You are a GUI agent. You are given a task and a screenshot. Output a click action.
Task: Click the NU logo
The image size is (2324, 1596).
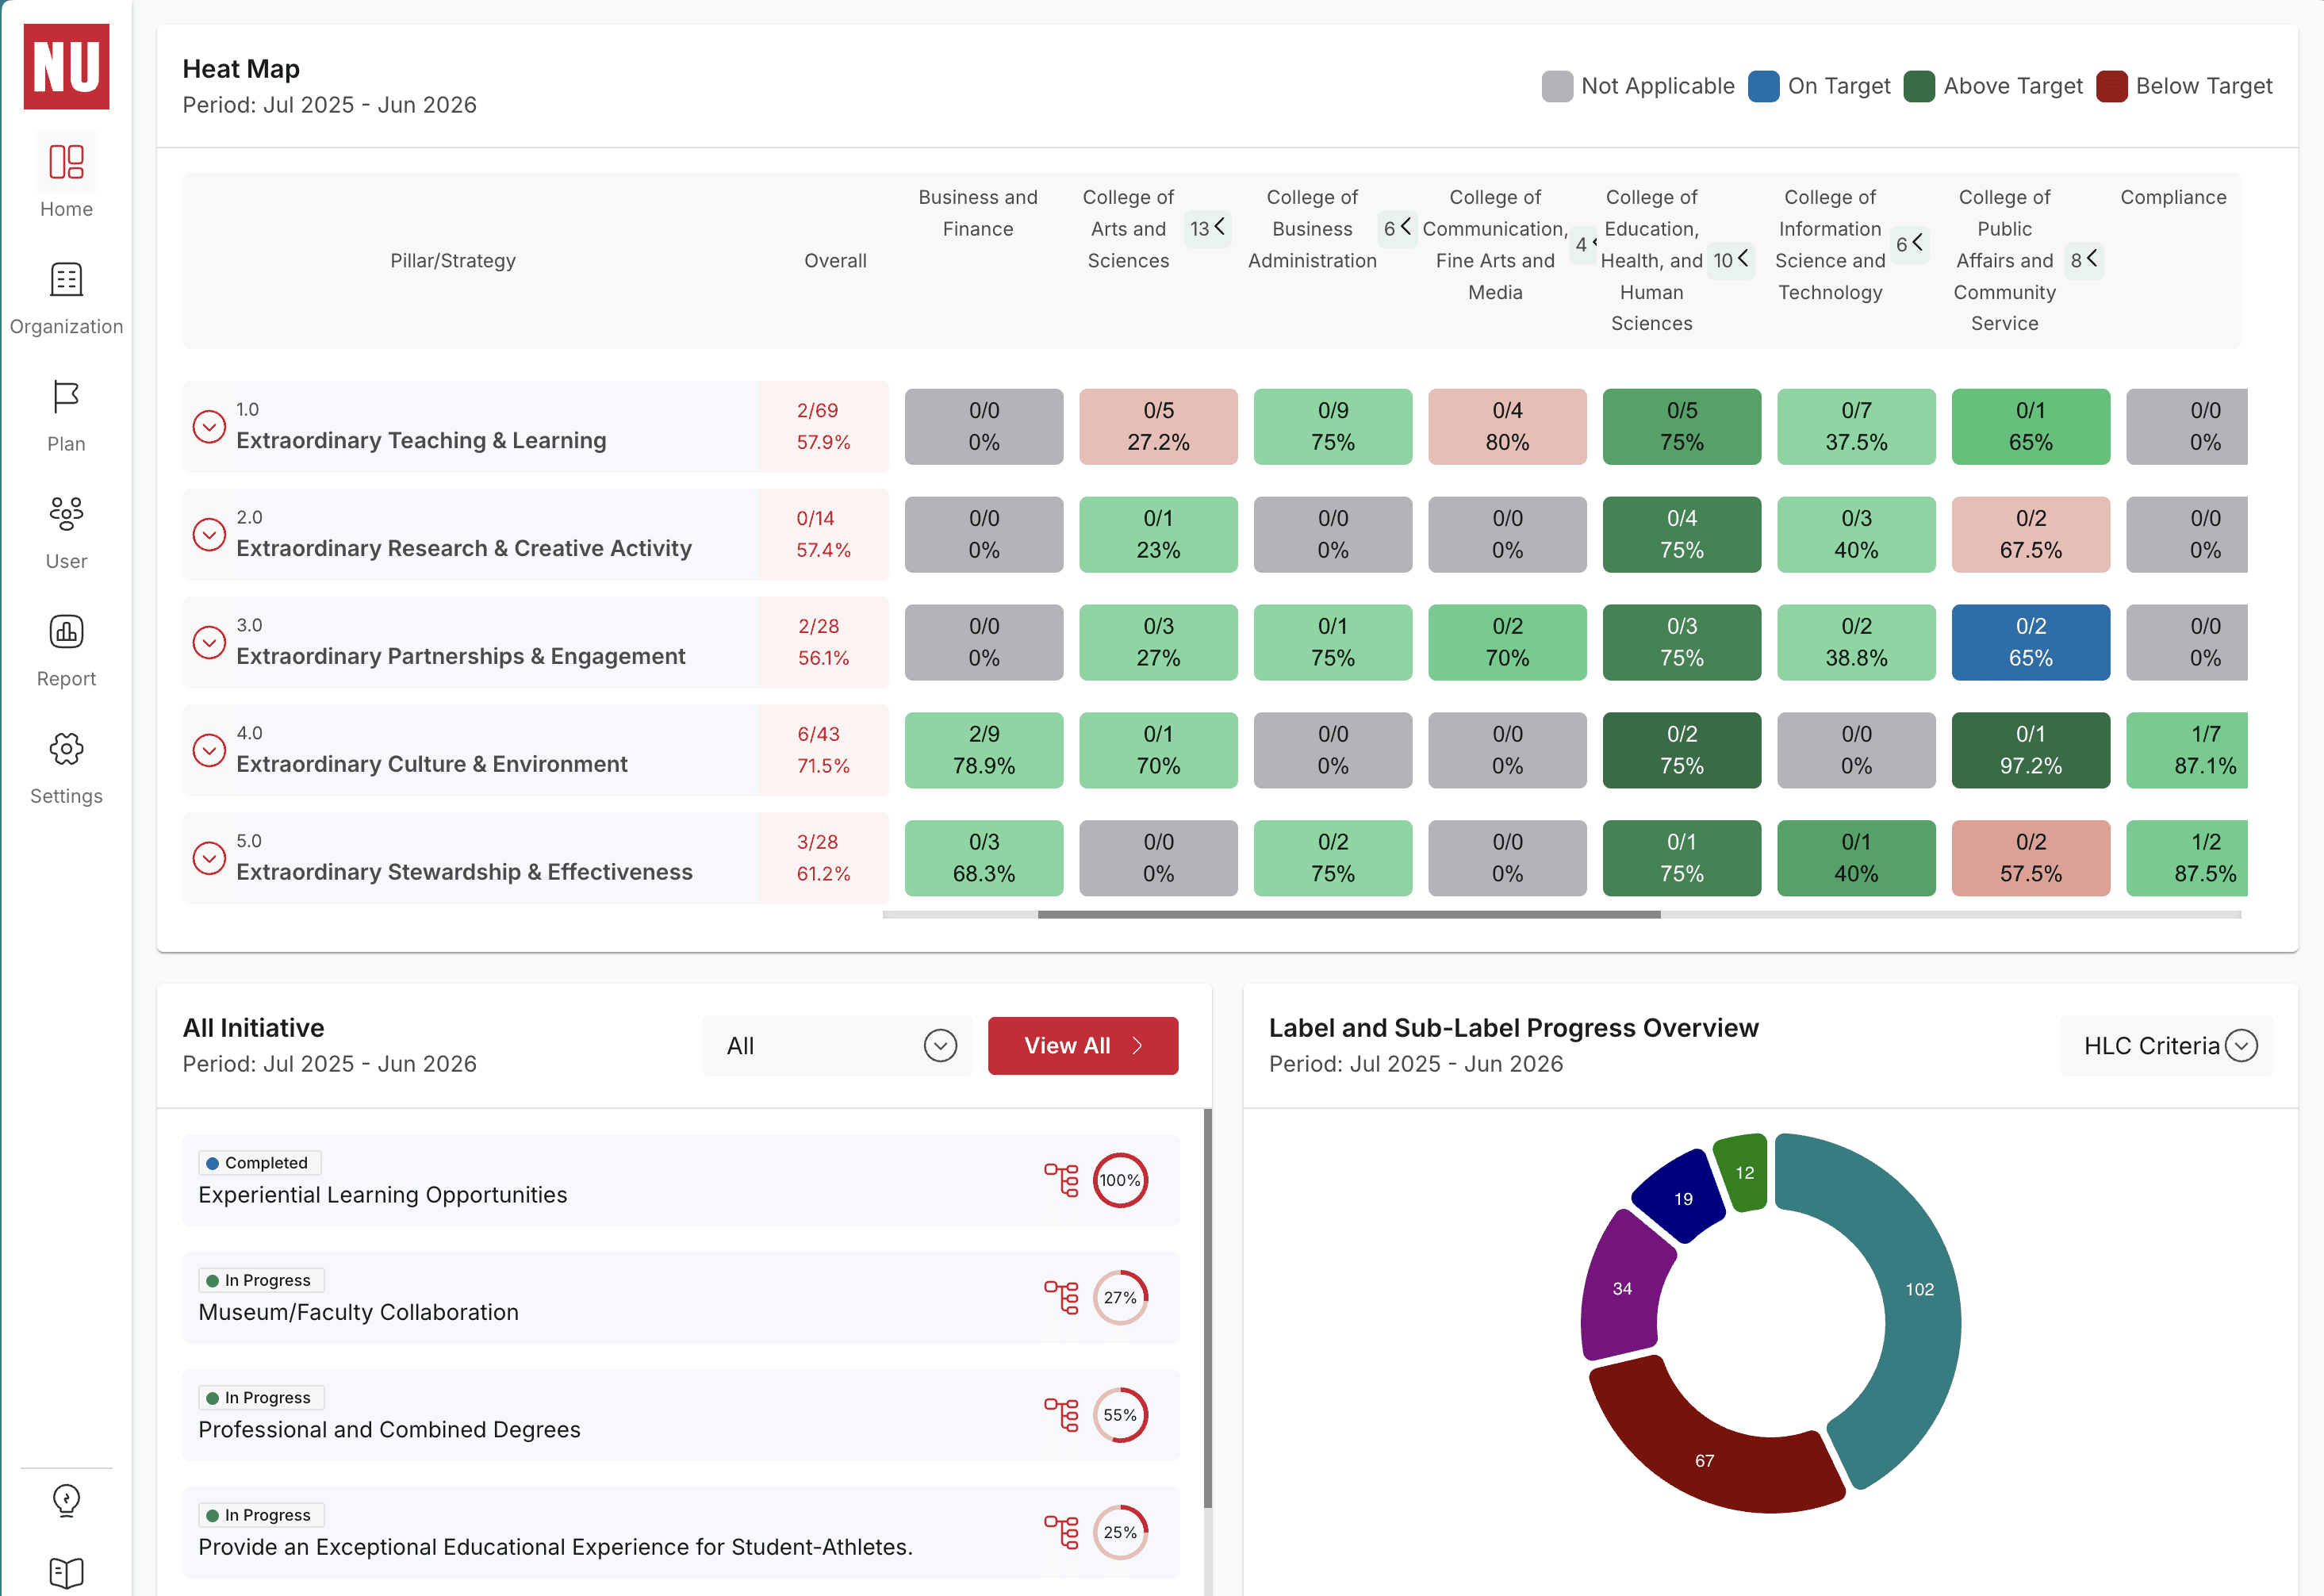(x=66, y=66)
